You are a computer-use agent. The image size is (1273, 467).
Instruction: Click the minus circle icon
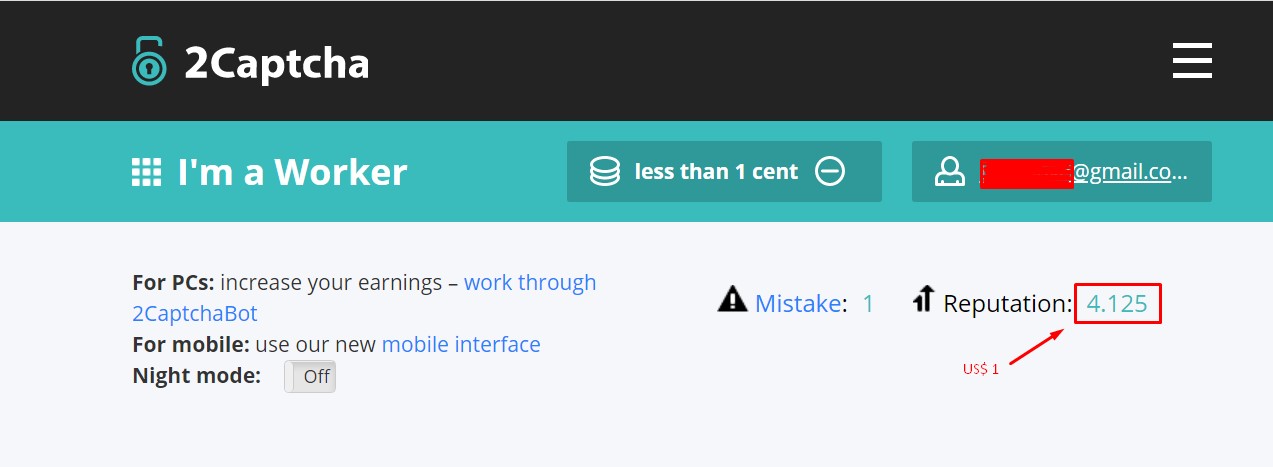tap(830, 172)
